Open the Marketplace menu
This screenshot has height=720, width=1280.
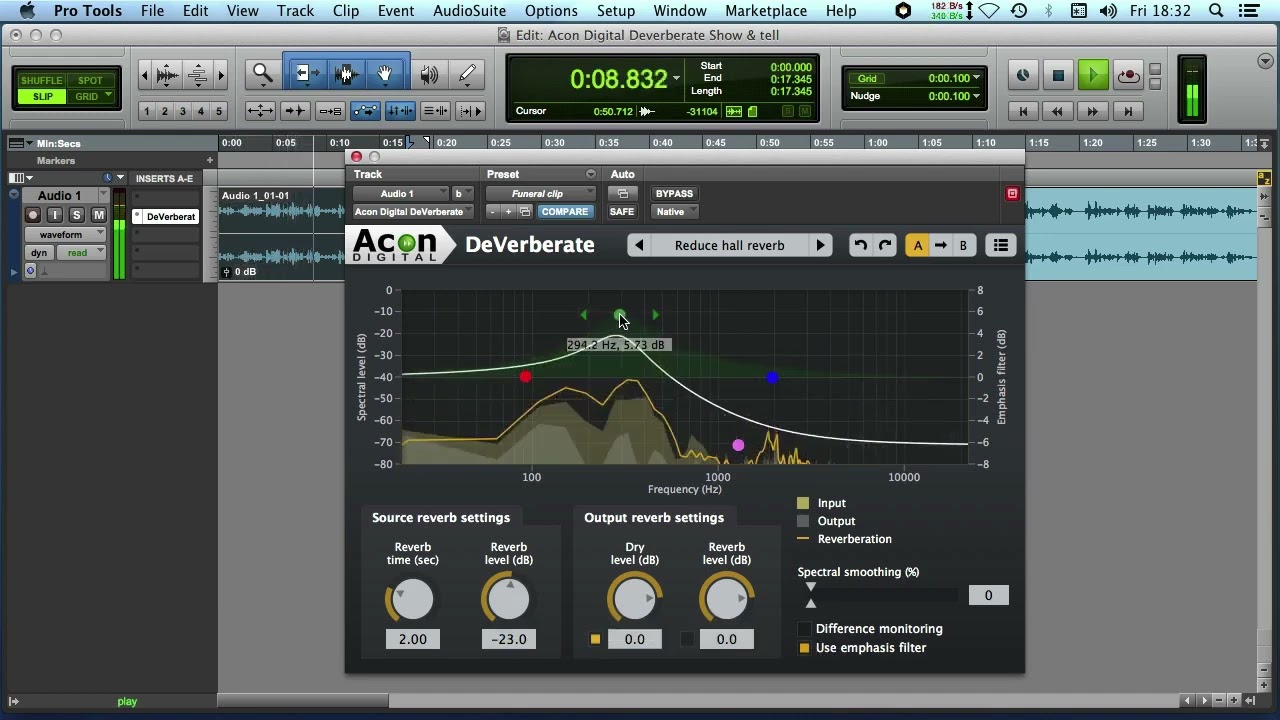tap(766, 11)
